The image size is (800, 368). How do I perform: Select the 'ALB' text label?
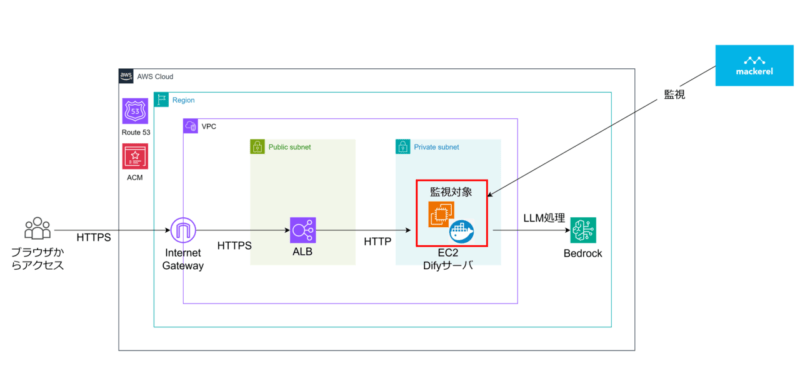point(303,253)
